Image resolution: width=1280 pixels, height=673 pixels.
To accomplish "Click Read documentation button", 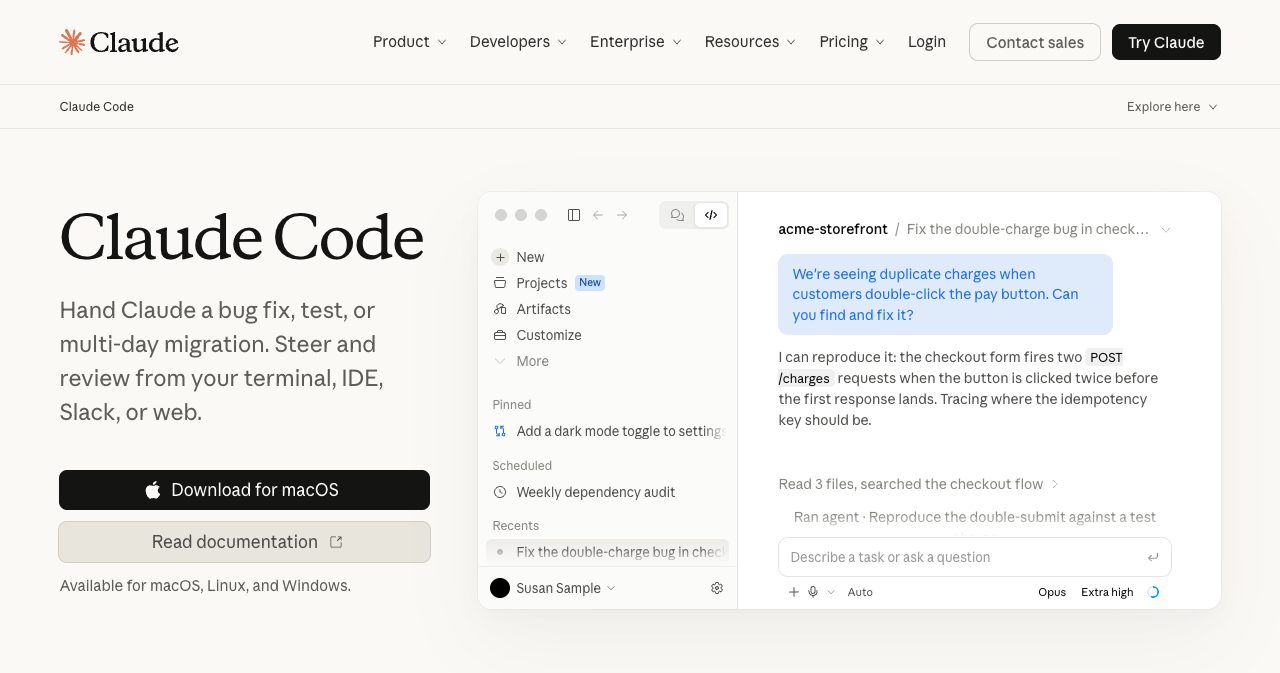I will pyautogui.click(x=244, y=542).
